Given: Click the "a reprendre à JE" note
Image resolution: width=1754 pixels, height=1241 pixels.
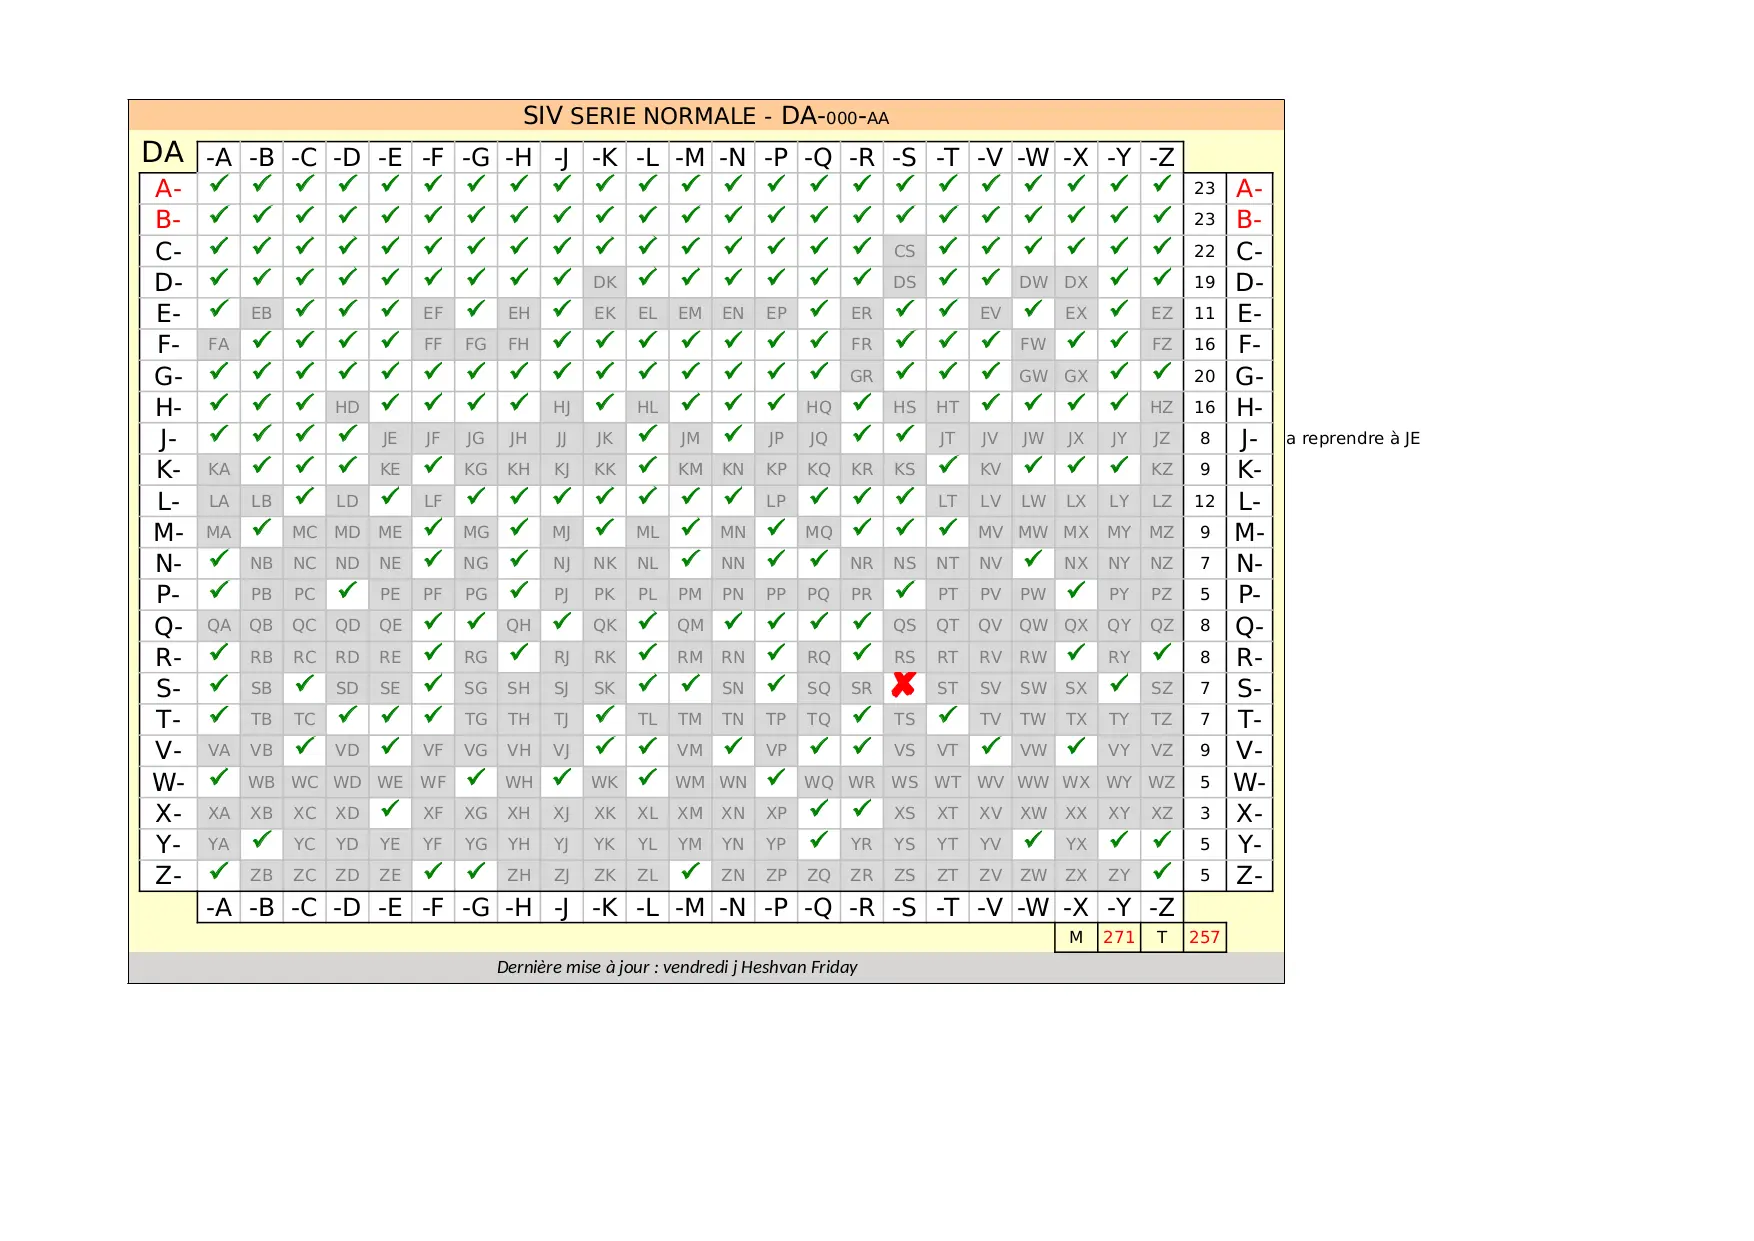Looking at the screenshot, I should [1353, 438].
